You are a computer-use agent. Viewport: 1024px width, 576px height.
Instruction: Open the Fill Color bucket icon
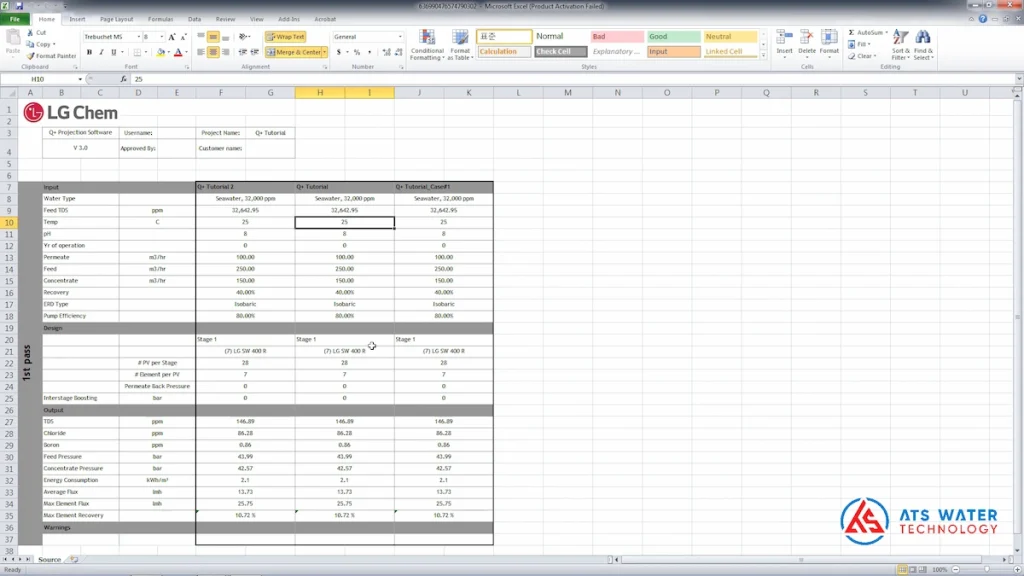point(160,52)
